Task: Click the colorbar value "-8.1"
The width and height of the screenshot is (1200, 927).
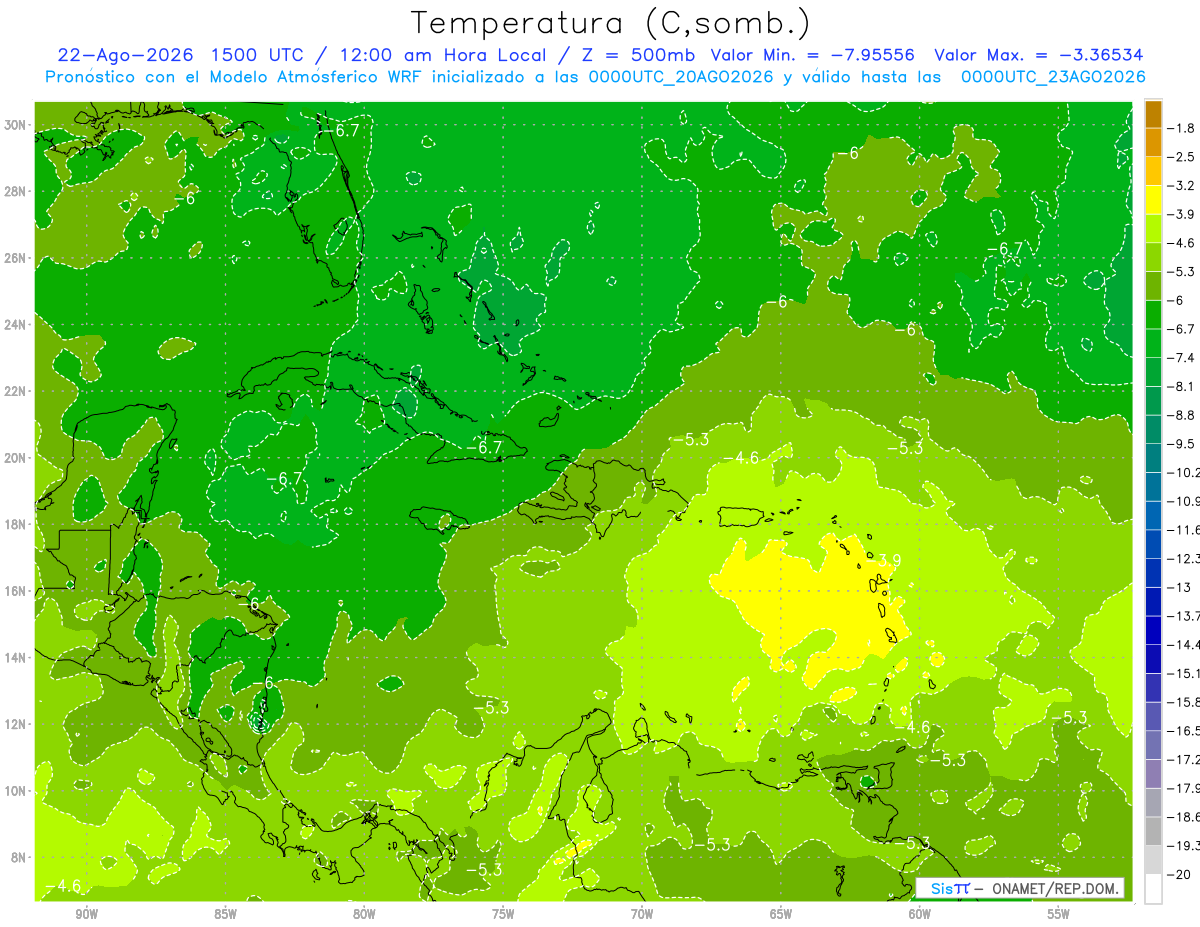Action: click(x=1181, y=386)
